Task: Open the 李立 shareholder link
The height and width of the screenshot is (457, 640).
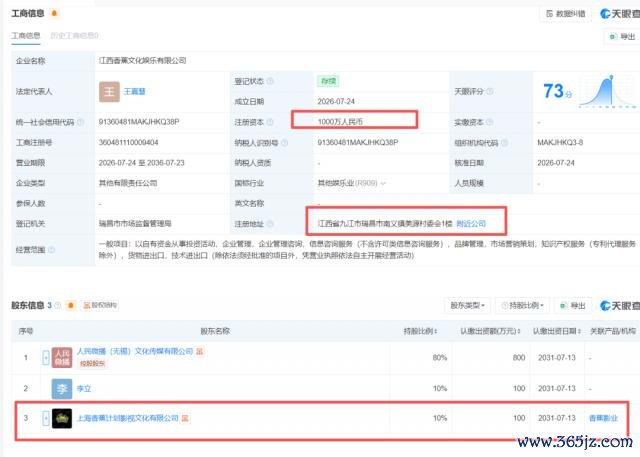Action: (x=84, y=388)
